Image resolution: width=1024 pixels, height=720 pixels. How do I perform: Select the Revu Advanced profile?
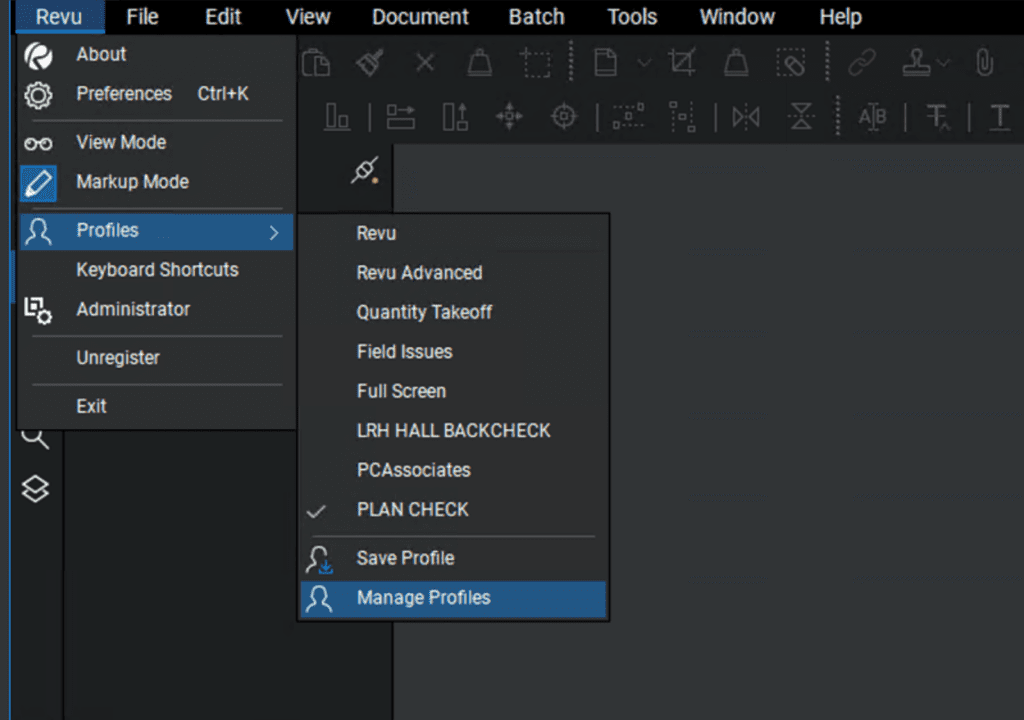(x=453, y=273)
